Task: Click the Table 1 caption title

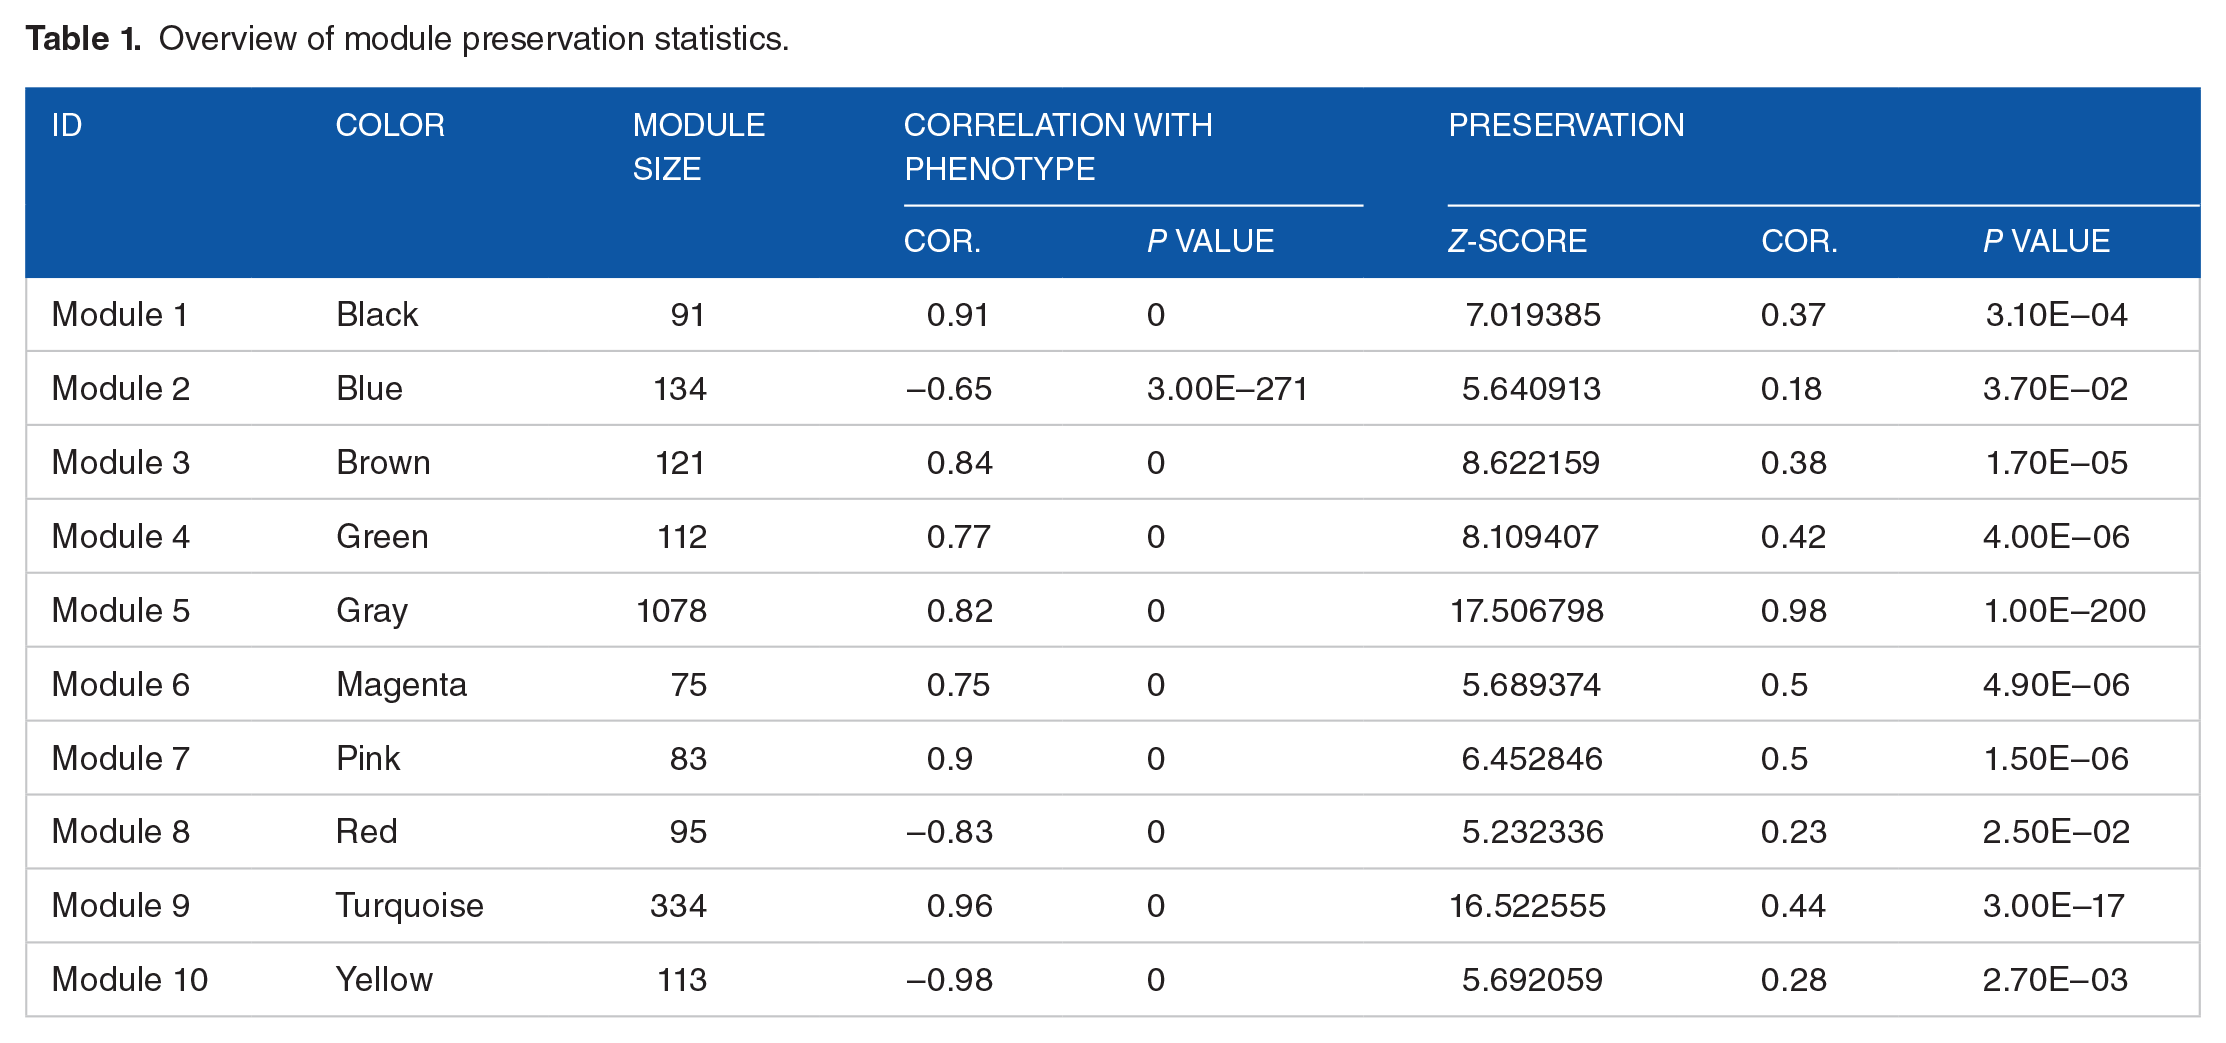Action: pos(407,39)
